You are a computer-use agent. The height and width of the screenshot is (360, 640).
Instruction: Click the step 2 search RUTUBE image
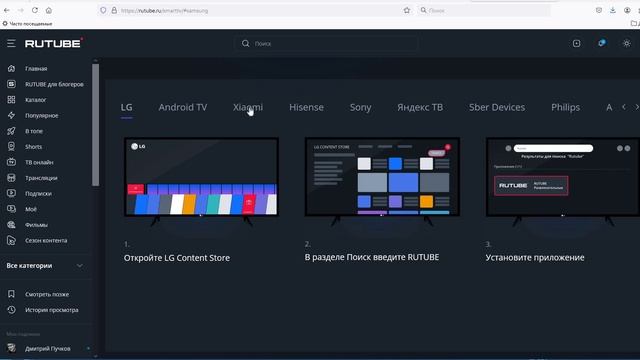pos(382,181)
